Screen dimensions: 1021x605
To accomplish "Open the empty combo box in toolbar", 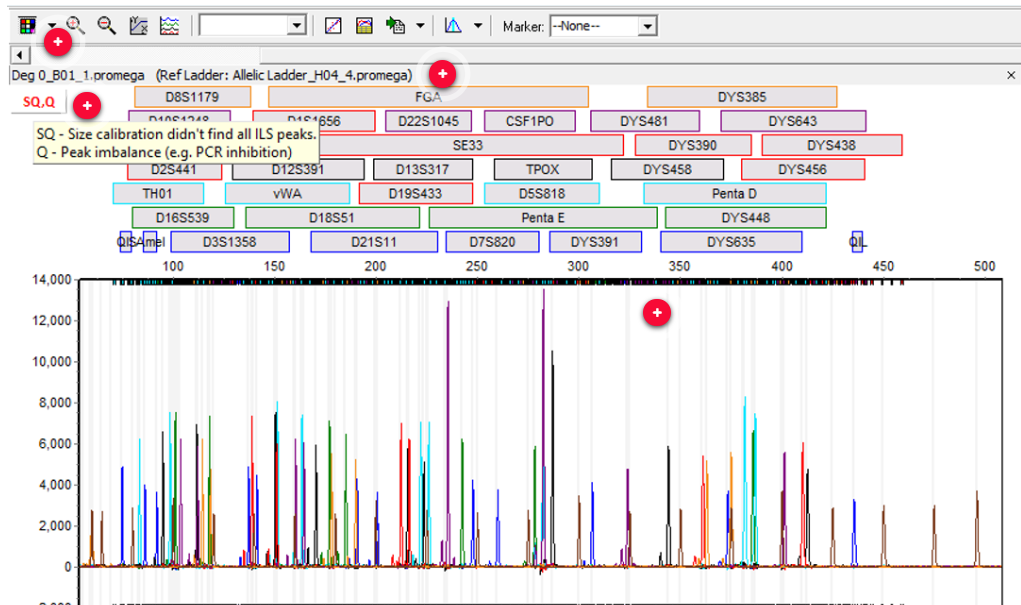I will click(x=253, y=26).
